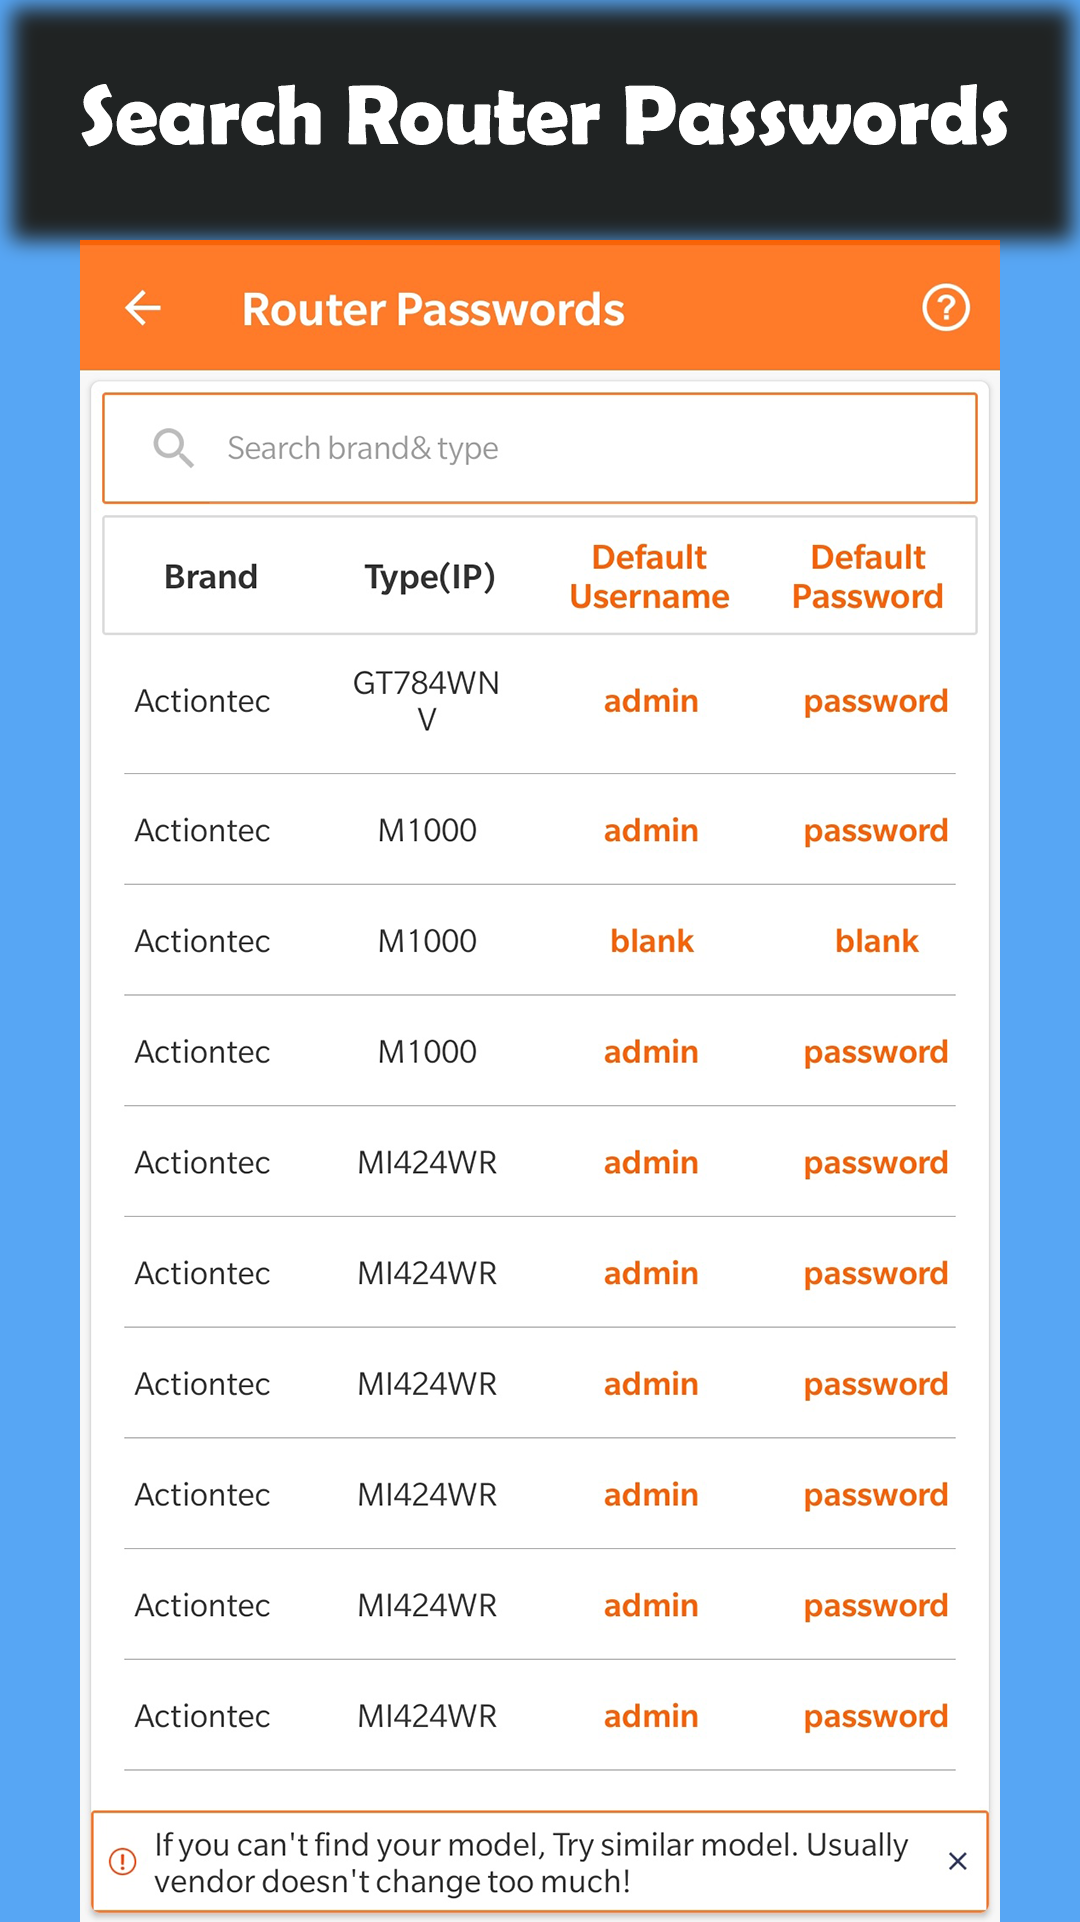The height and width of the screenshot is (1922, 1080).
Task: Tap the Router Passwords title bar
Action: click(x=433, y=308)
